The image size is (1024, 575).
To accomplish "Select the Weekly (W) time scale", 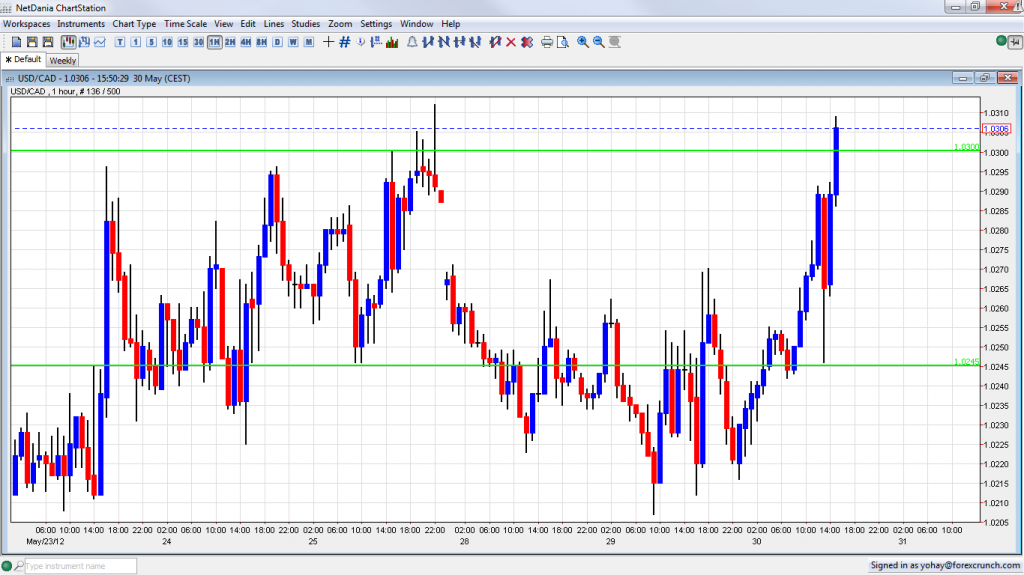I will pos(293,42).
